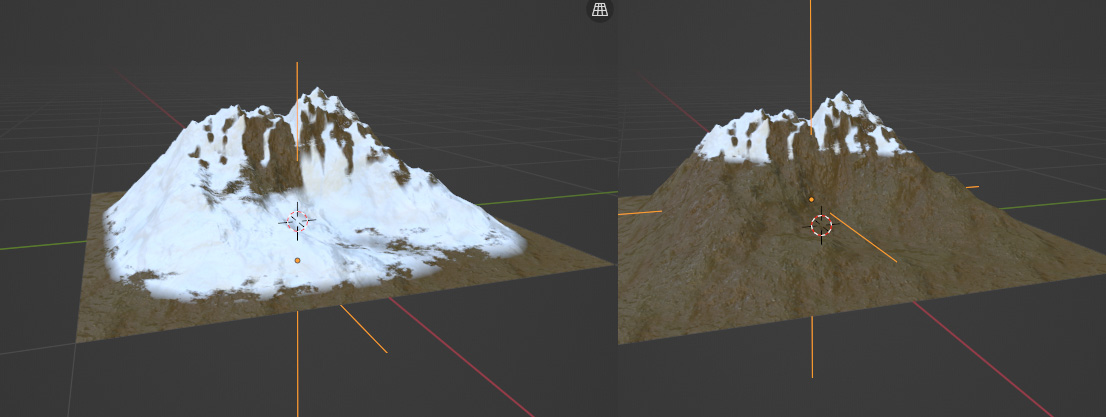Click the 3D cursor in right viewport
This screenshot has height=417, width=1106.
click(x=821, y=226)
